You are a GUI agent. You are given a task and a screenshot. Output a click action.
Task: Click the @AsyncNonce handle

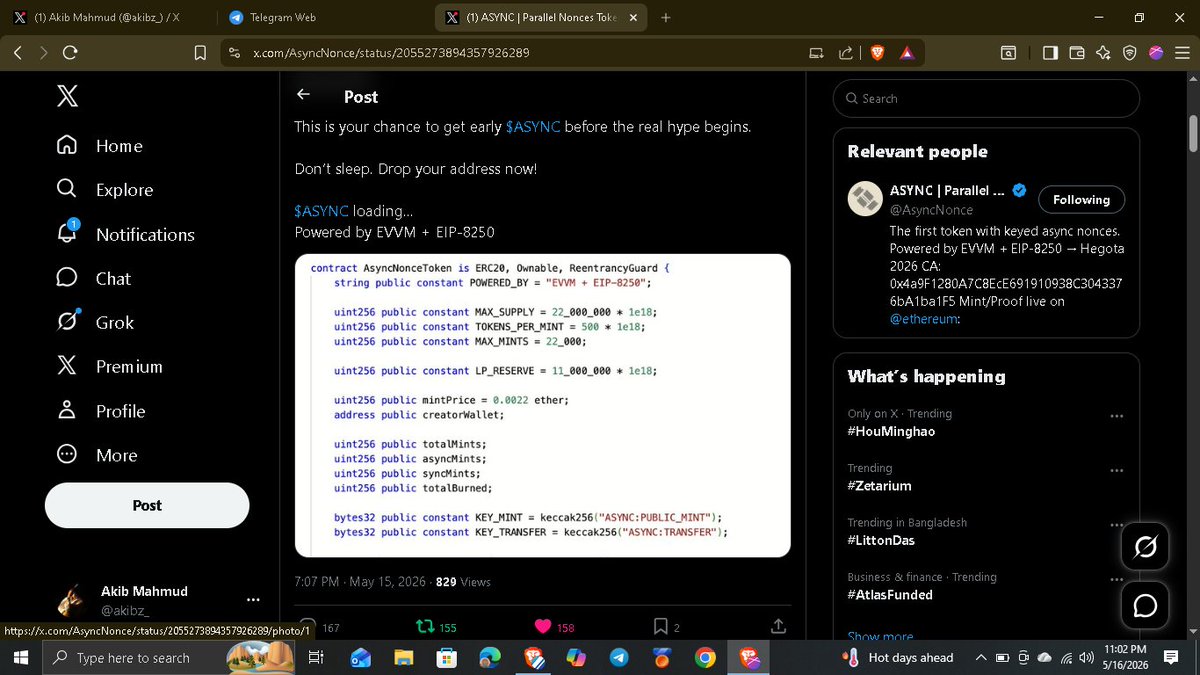(931, 210)
